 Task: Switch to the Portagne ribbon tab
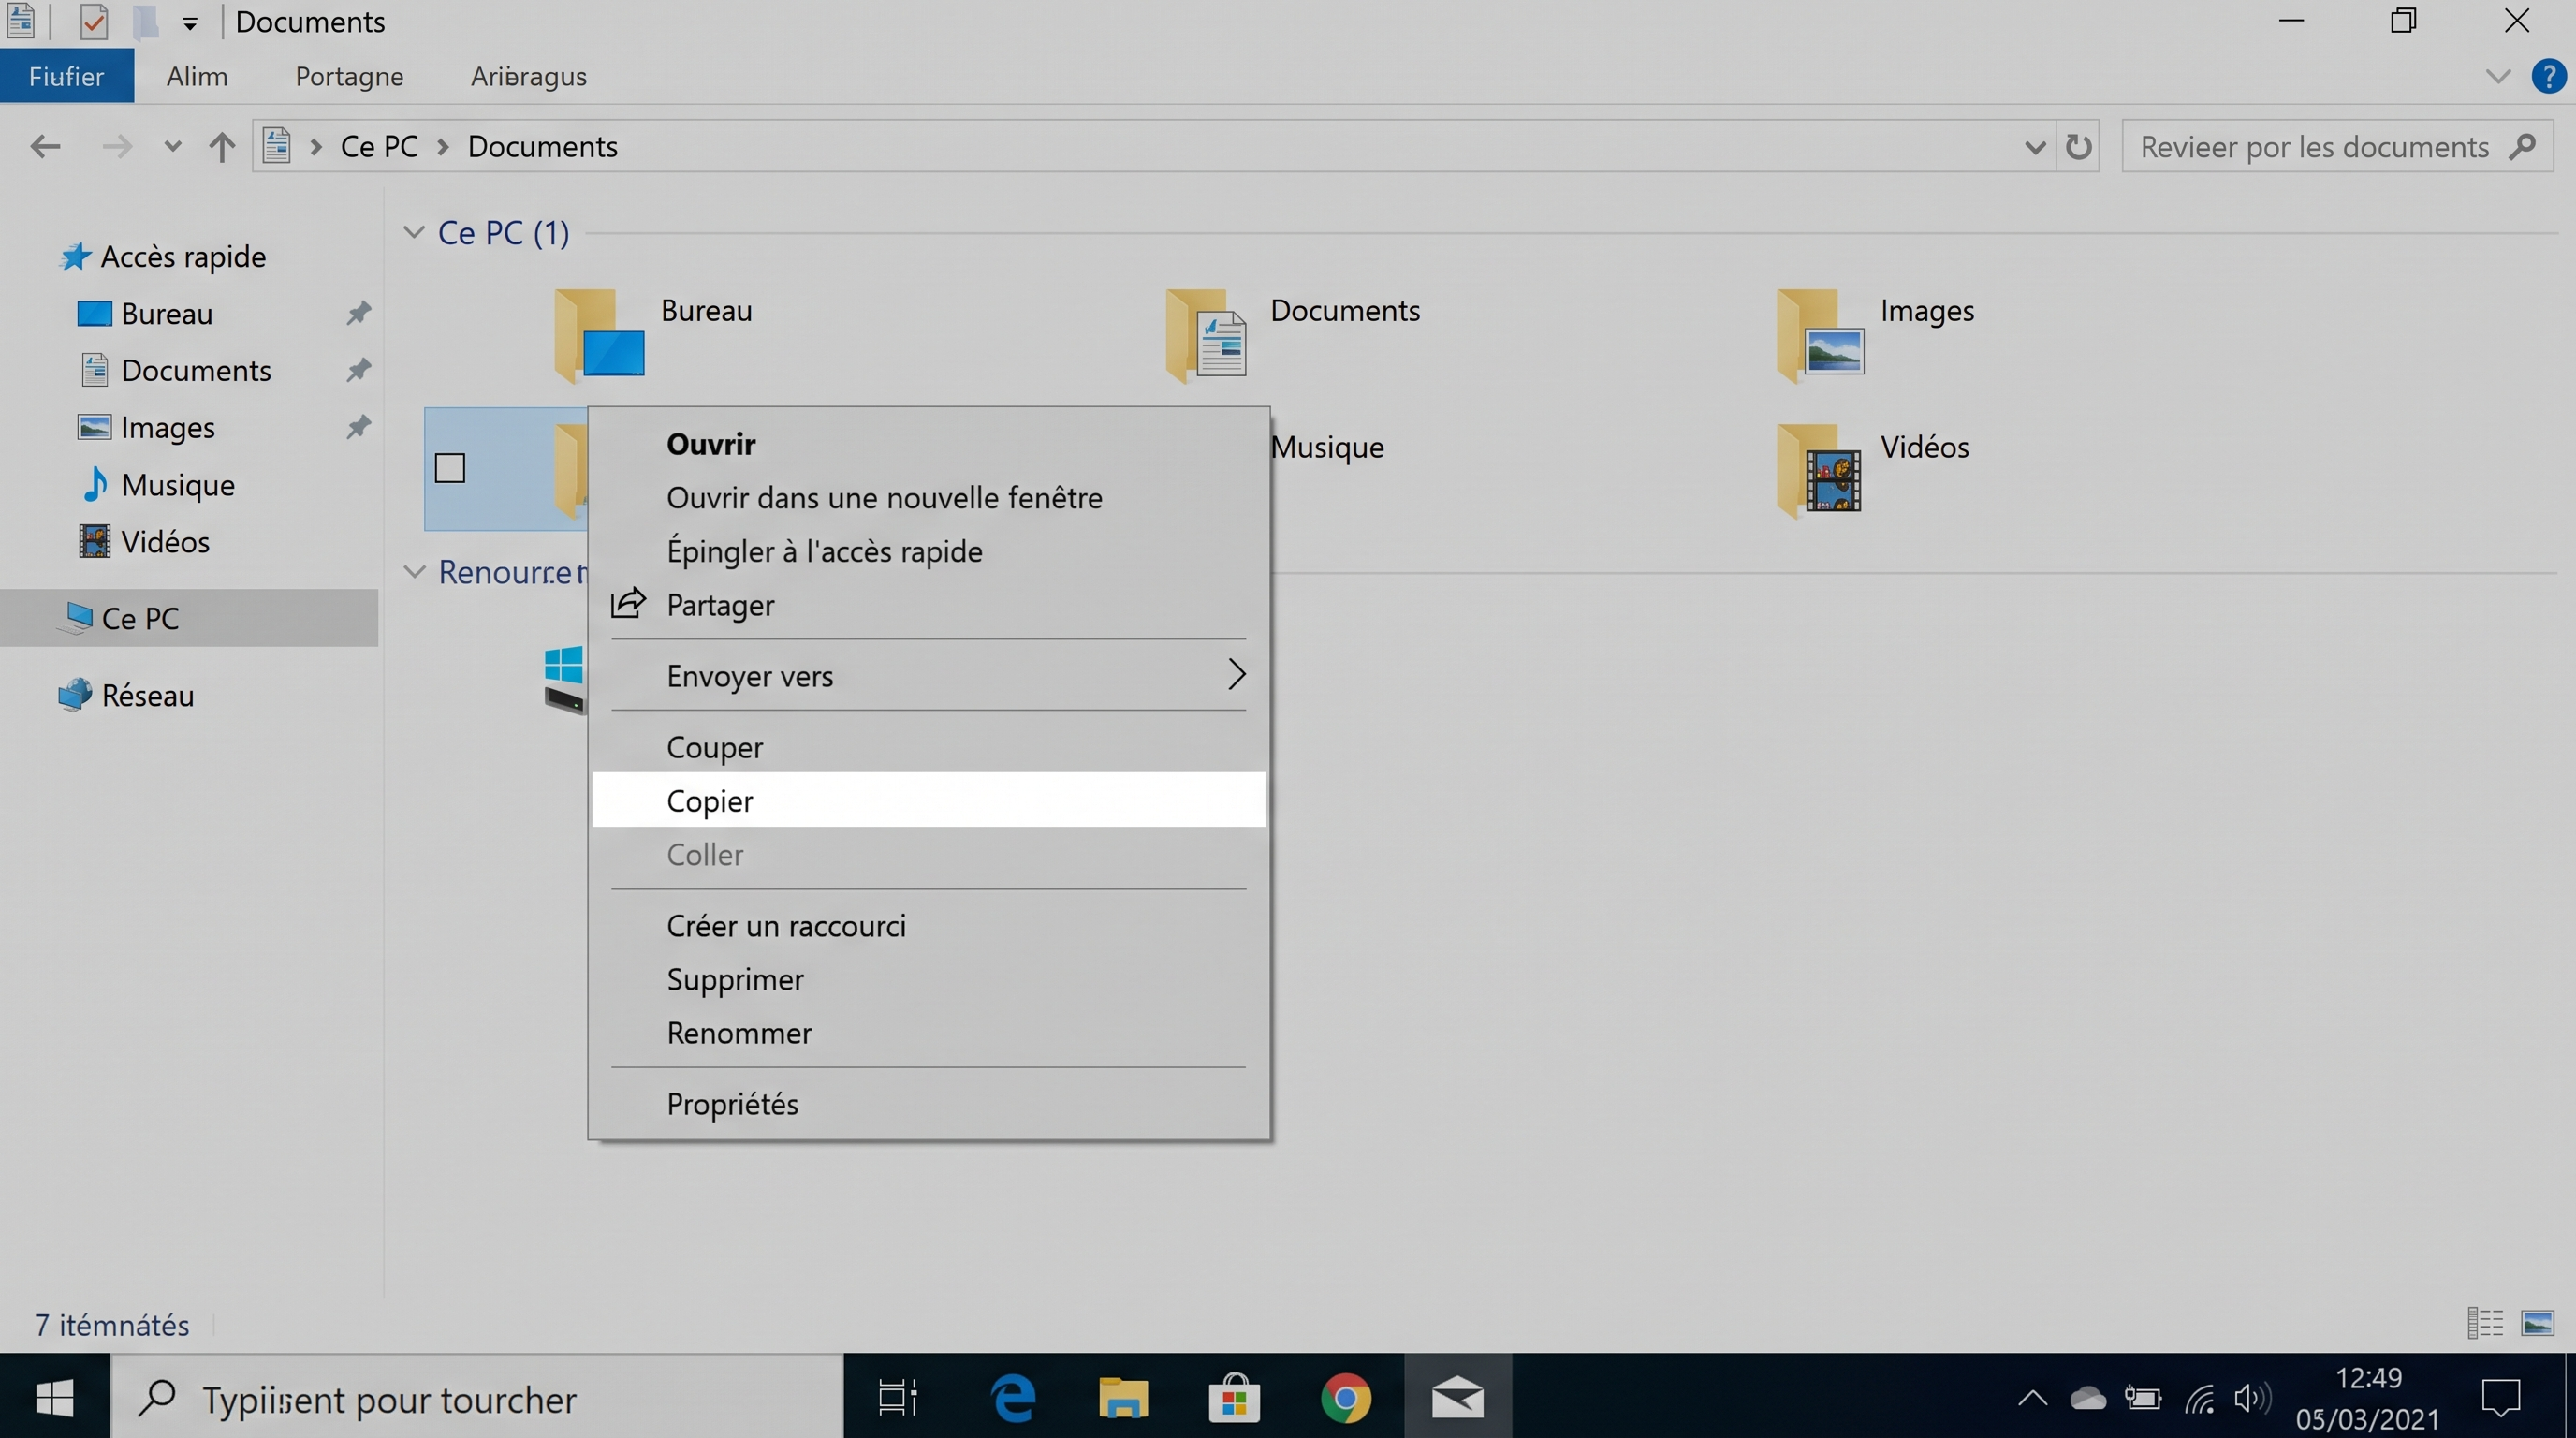(x=349, y=76)
